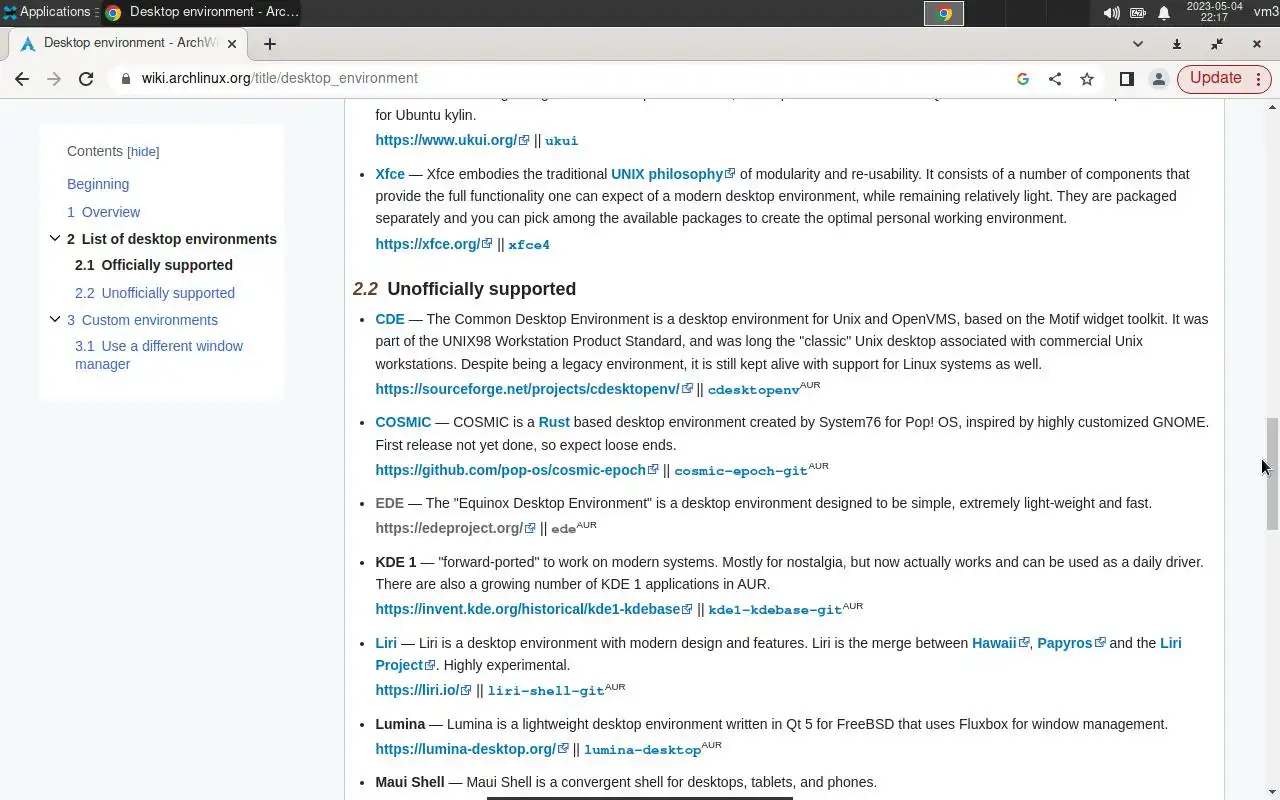Open the volume control in system tray

(x=1111, y=13)
